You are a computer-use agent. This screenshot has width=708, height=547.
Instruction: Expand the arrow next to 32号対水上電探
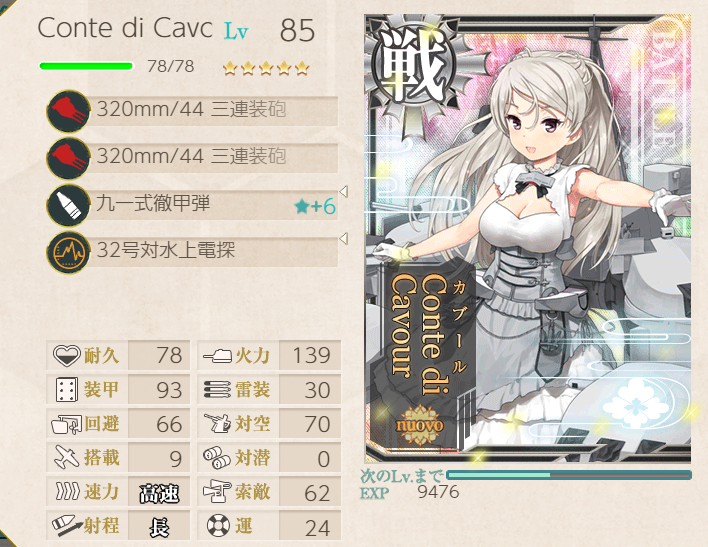pos(343,238)
